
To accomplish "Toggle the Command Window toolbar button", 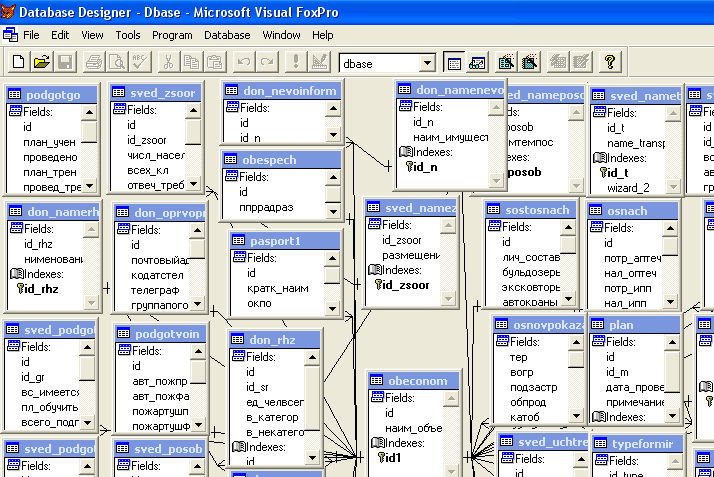I will pos(454,62).
